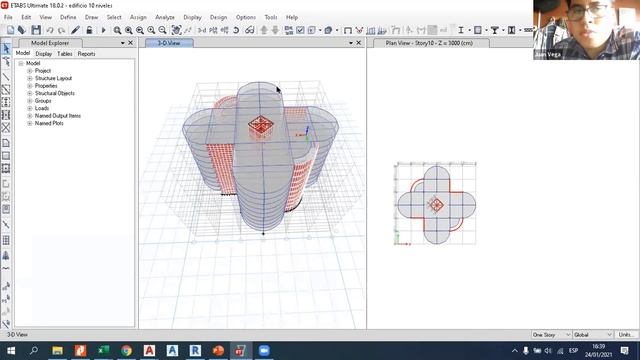Open Windows Start menu
The image size is (640, 360).
coord(11,351)
